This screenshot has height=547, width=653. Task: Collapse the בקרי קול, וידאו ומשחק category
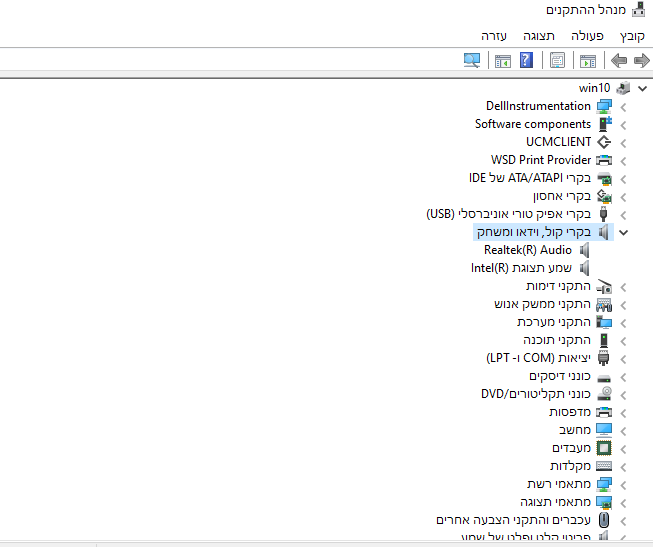(x=623, y=232)
